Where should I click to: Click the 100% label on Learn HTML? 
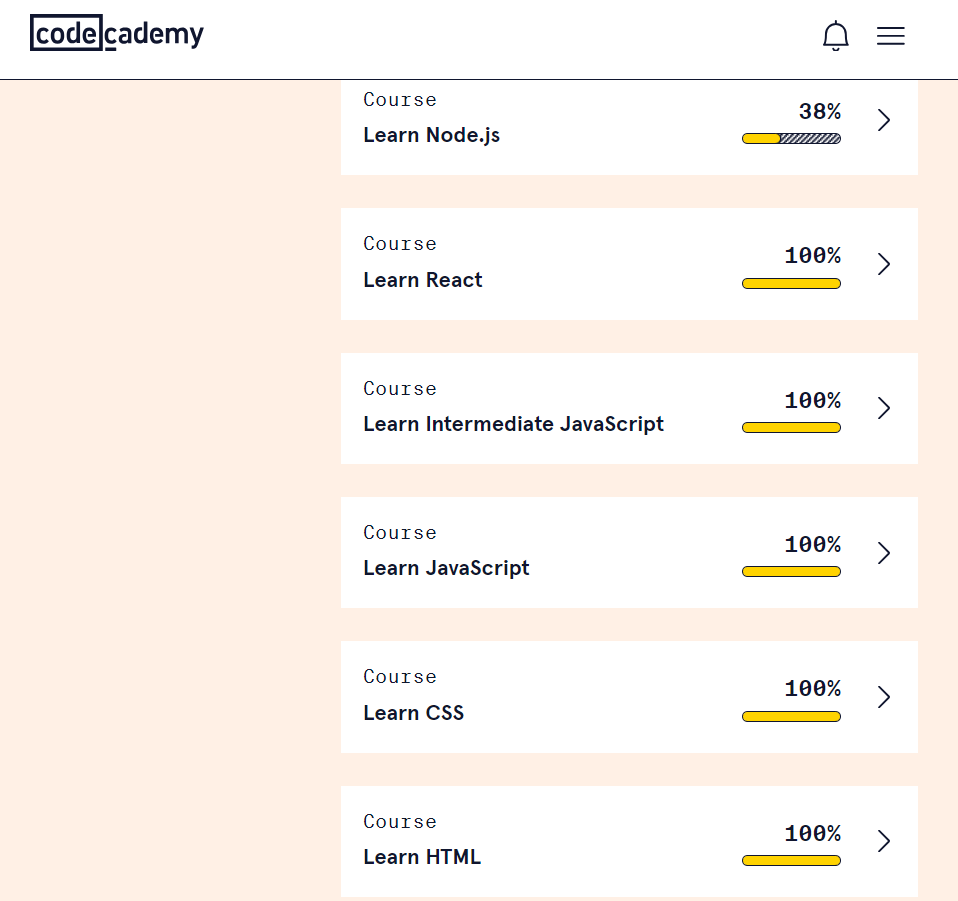[813, 833]
